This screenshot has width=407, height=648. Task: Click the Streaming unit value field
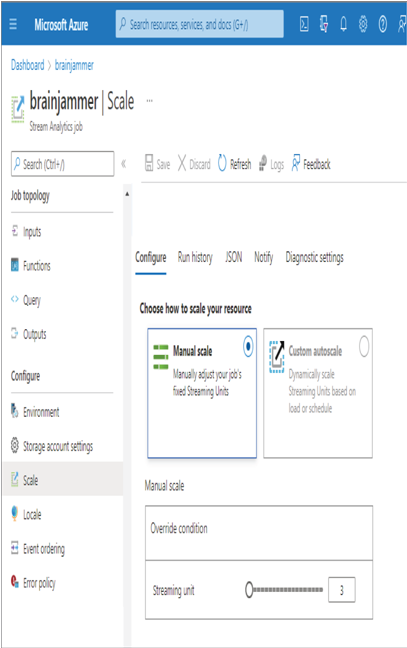[341, 590]
